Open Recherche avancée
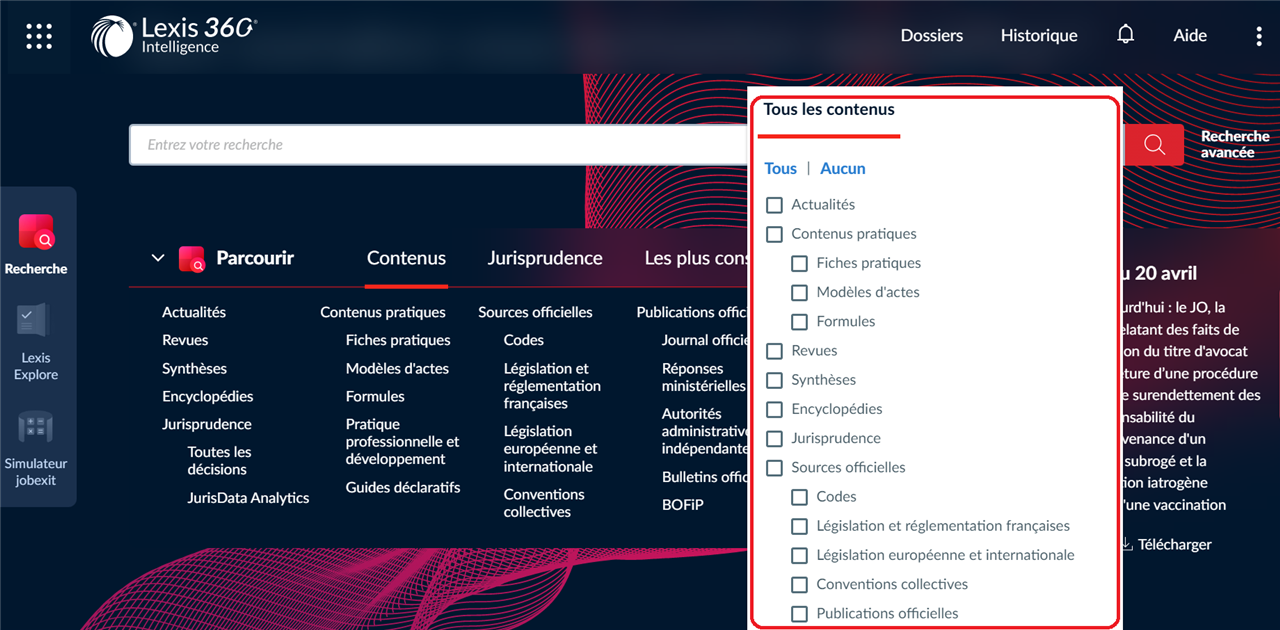The width and height of the screenshot is (1280, 630). tap(1235, 145)
